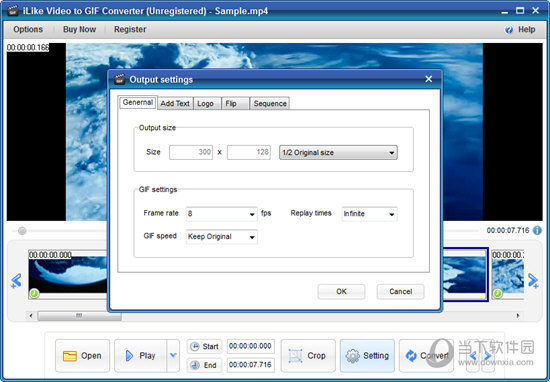This screenshot has height=382, width=550.
Task: Click the Crop button
Action: 308,356
